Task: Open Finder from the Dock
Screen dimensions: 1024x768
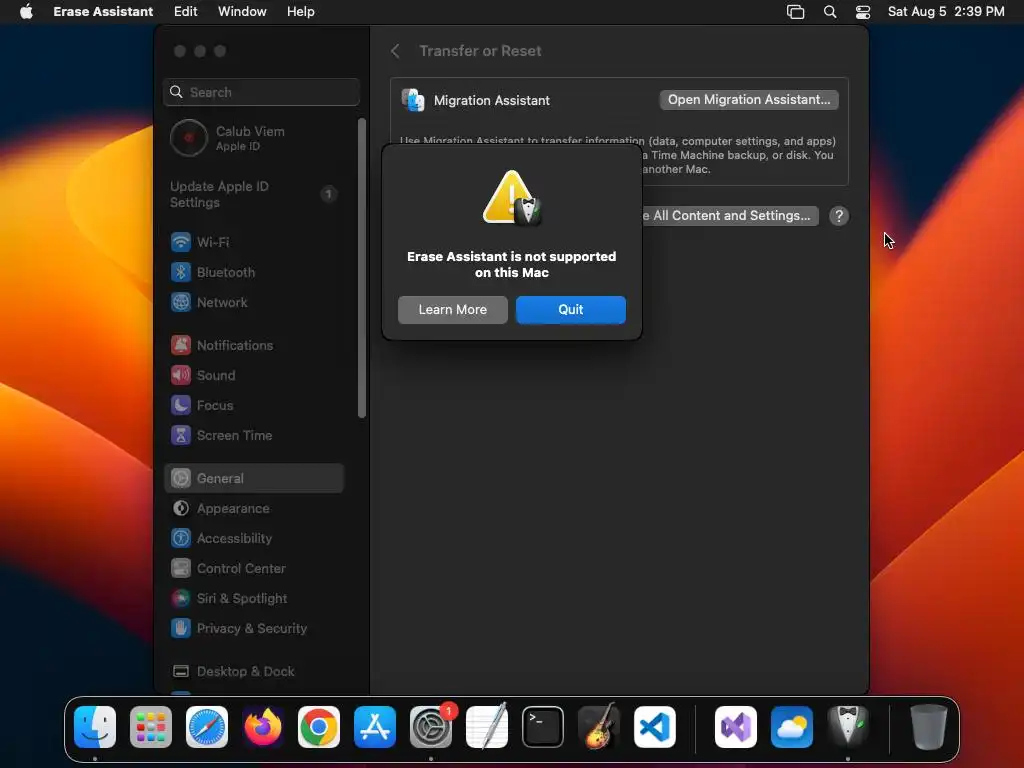Action: click(95, 727)
